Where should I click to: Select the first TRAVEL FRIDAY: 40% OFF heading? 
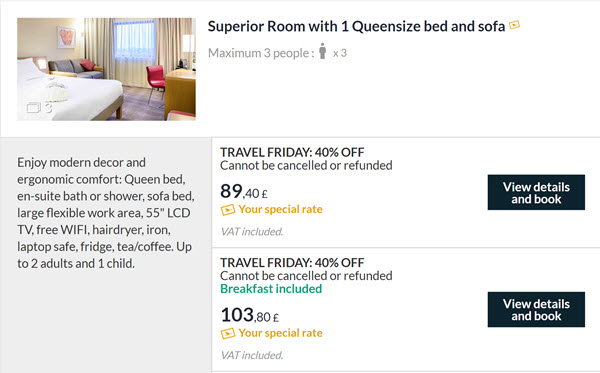click(292, 152)
